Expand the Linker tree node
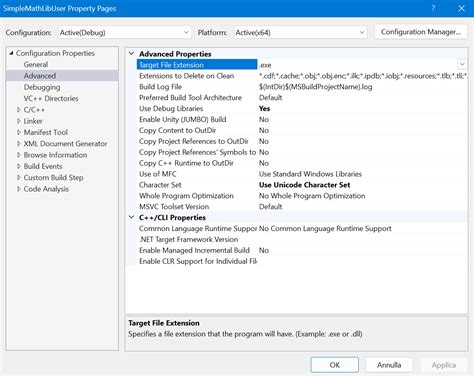 19,121
